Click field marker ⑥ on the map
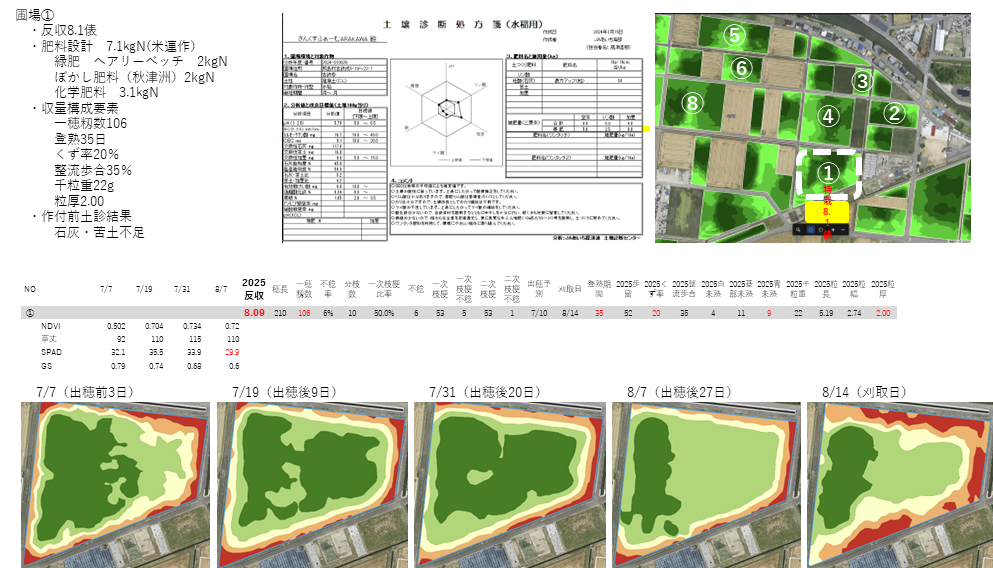The width and height of the screenshot is (993, 568). click(740, 69)
